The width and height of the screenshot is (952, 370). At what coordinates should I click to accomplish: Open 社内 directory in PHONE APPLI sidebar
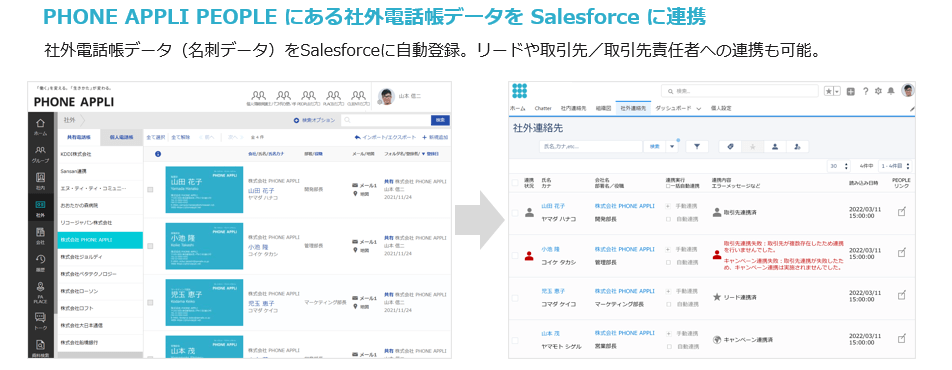(40, 182)
